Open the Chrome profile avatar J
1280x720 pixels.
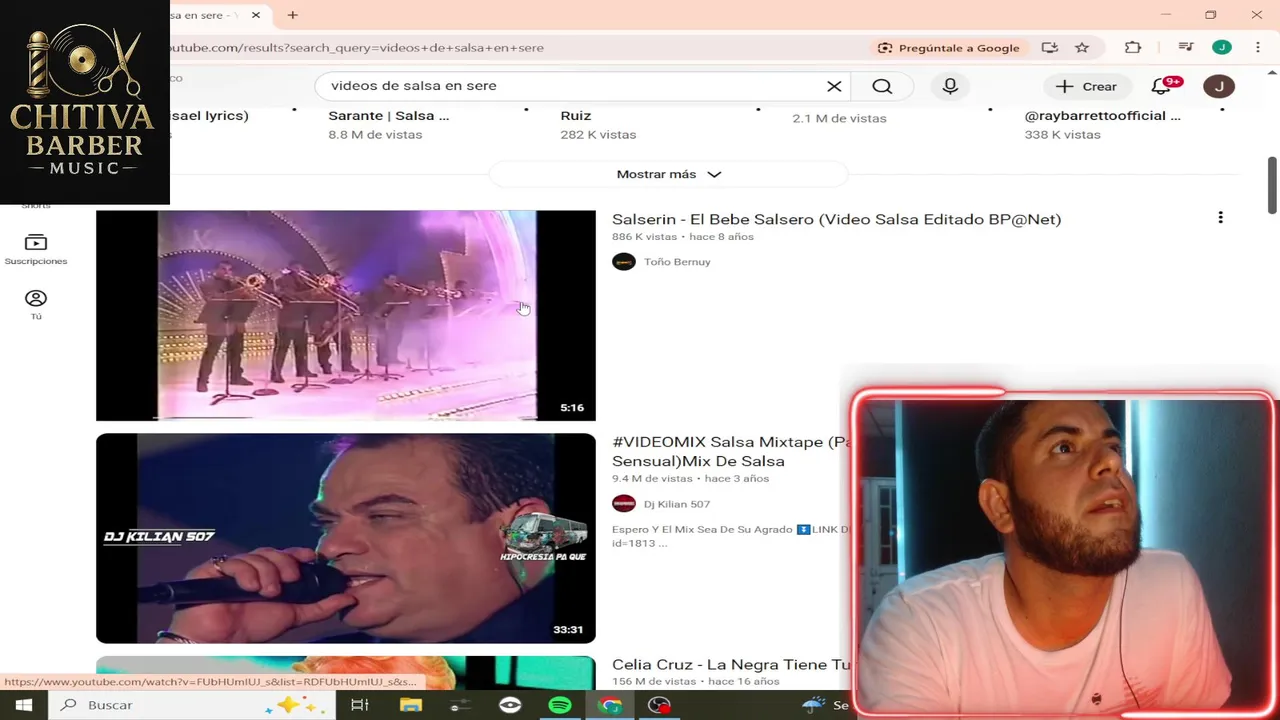(x=1222, y=47)
